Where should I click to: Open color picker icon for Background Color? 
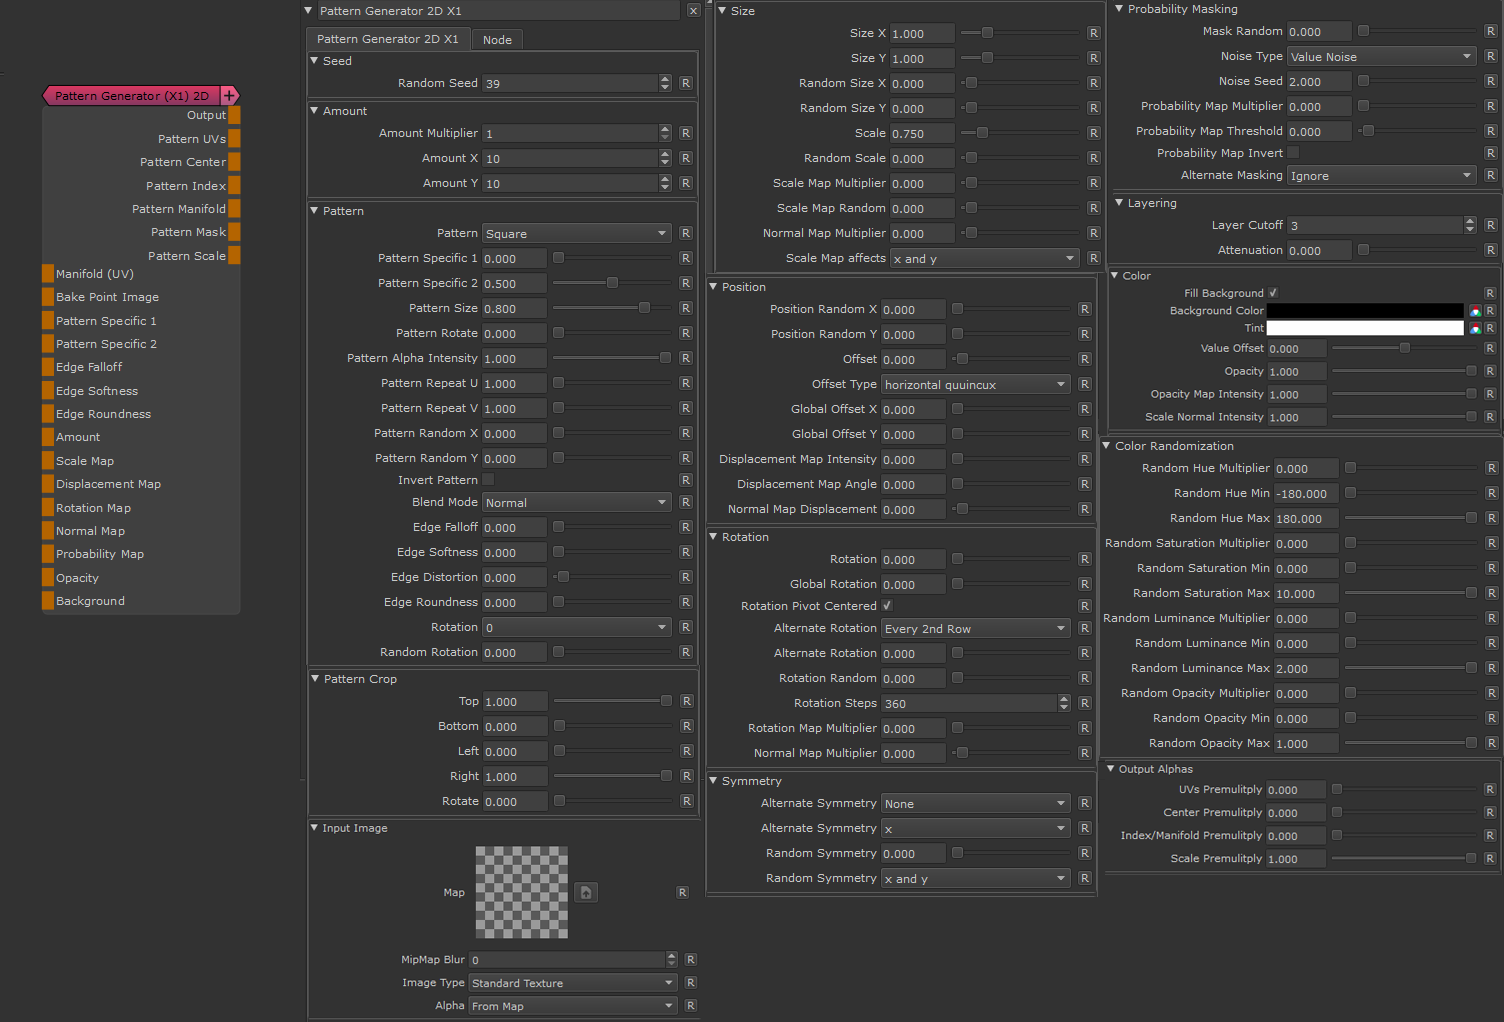pos(1474,311)
